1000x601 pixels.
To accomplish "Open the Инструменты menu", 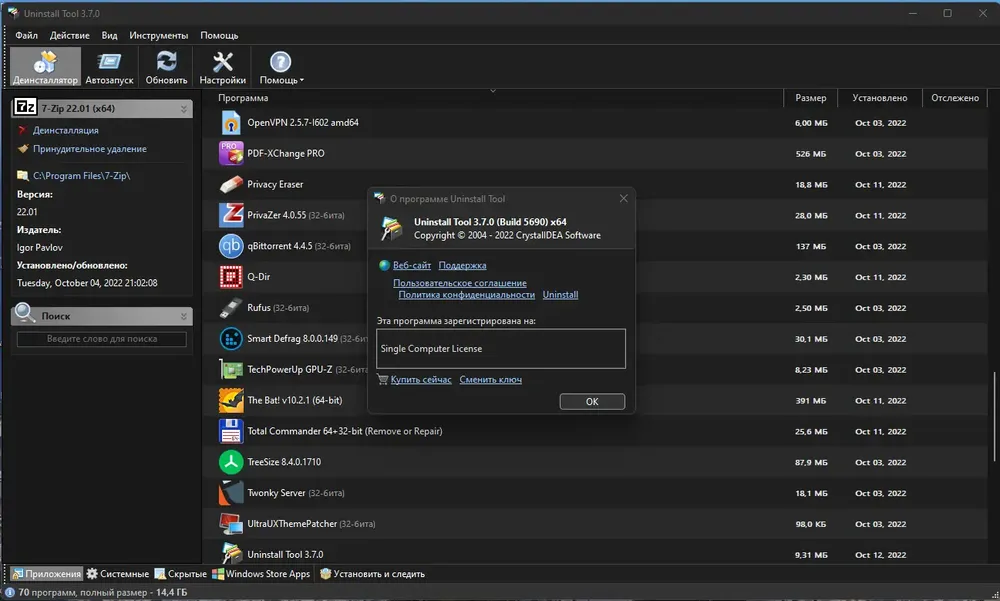I will coord(159,35).
